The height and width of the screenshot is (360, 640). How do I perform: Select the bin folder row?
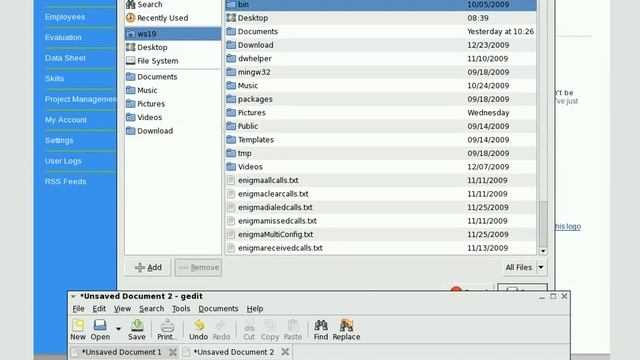pos(381,4)
